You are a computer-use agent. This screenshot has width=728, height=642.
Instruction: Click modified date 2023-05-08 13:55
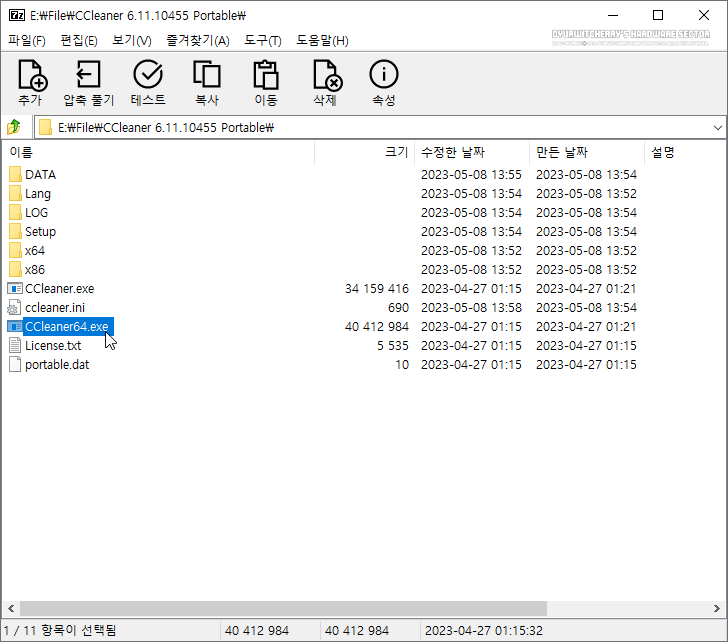point(471,175)
